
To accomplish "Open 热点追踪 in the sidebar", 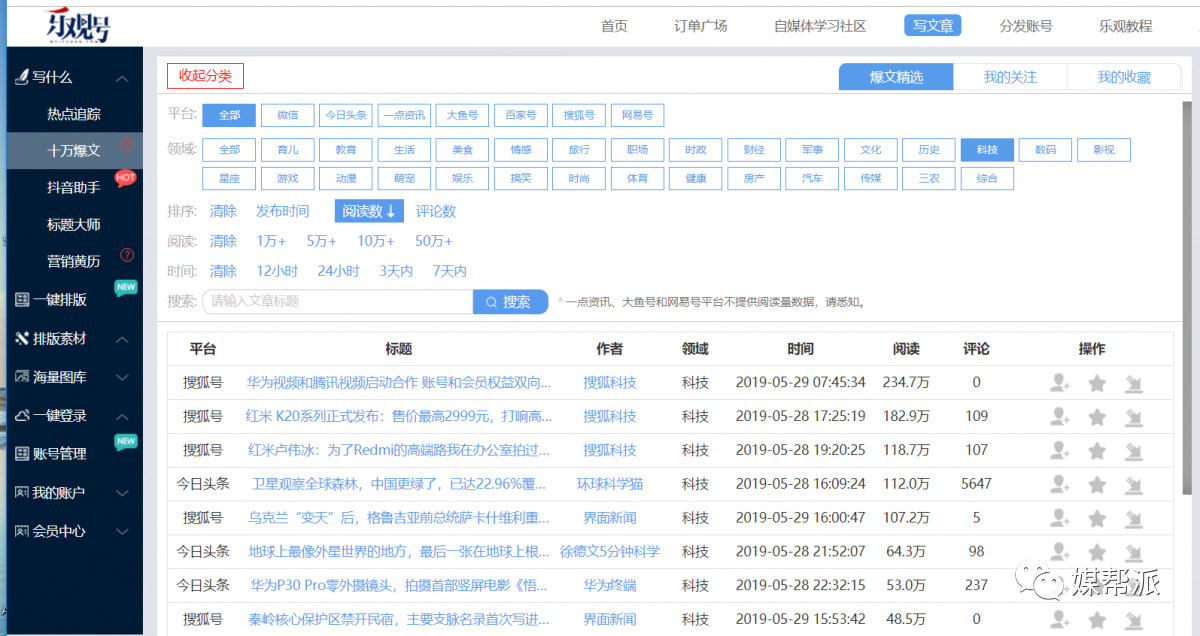I will [74, 114].
